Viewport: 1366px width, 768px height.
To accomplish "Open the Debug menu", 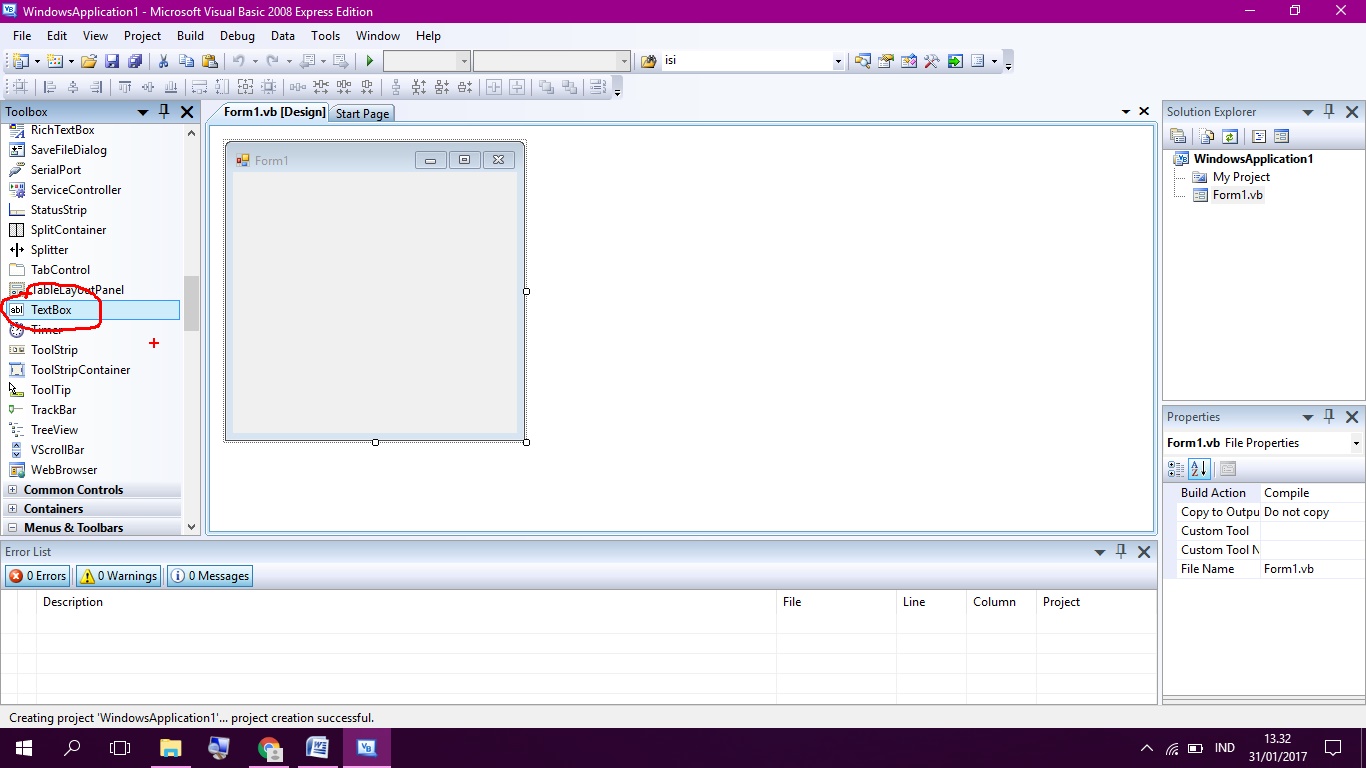I will (237, 35).
